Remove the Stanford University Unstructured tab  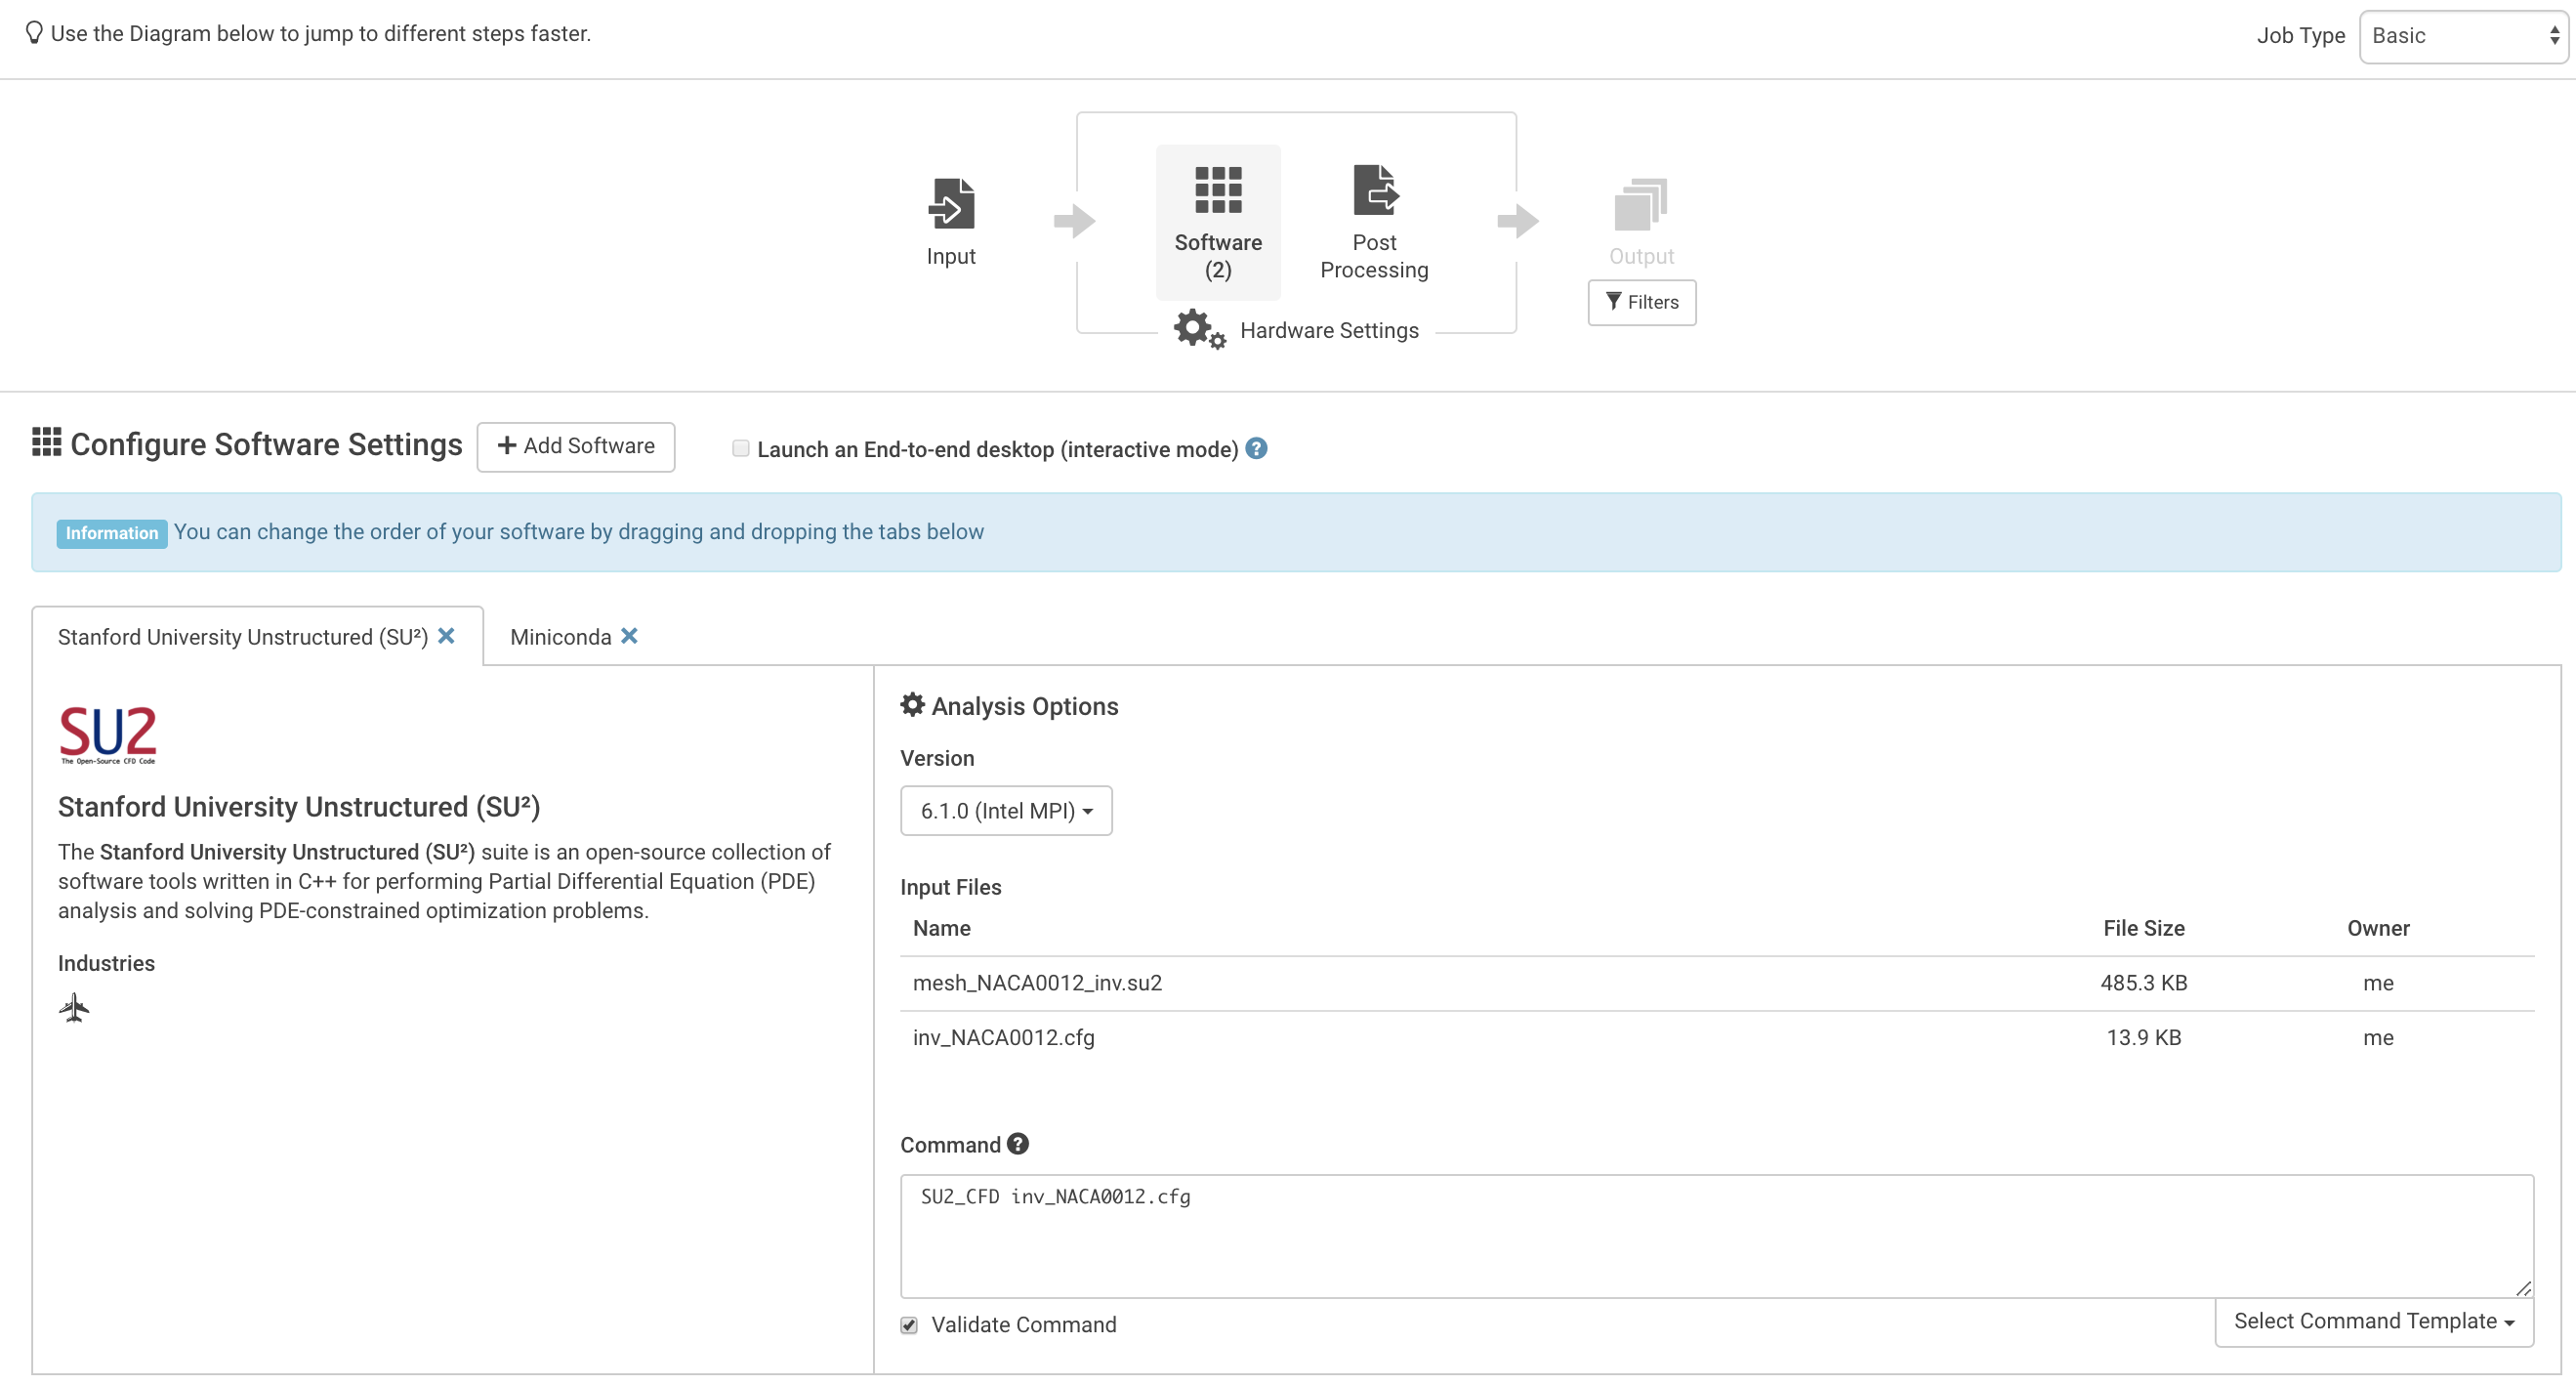point(446,636)
